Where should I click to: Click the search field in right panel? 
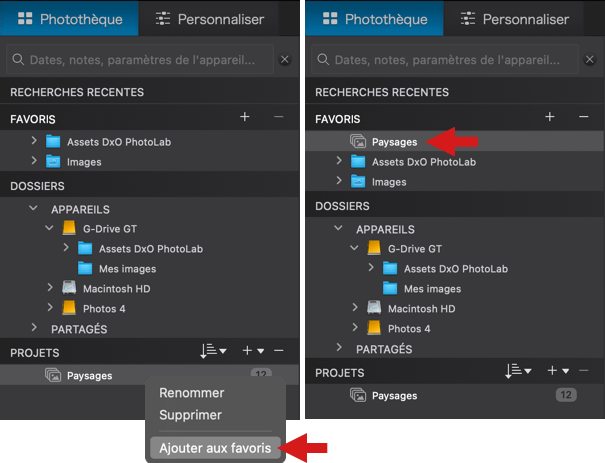[445, 59]
